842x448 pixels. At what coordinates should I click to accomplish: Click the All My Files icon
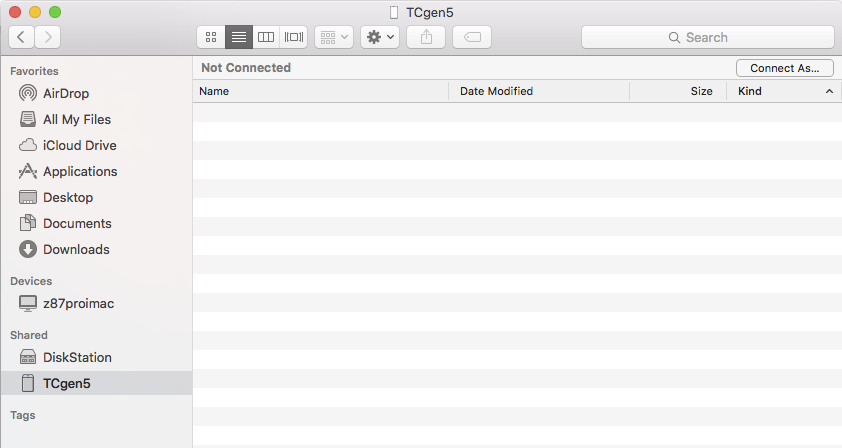click(28, 119)
